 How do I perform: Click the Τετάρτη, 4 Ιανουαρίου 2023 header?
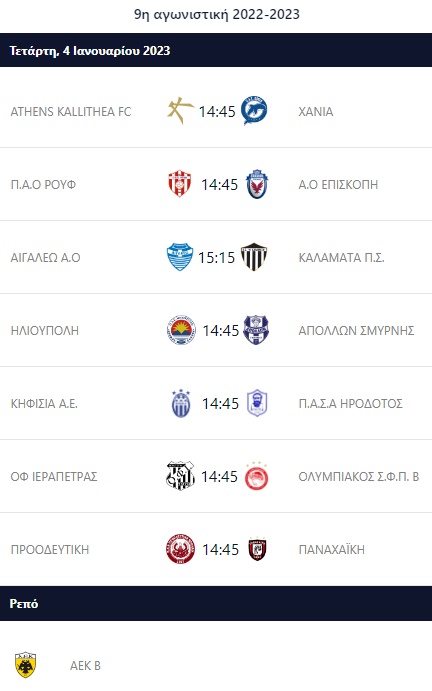pos(90,51)
